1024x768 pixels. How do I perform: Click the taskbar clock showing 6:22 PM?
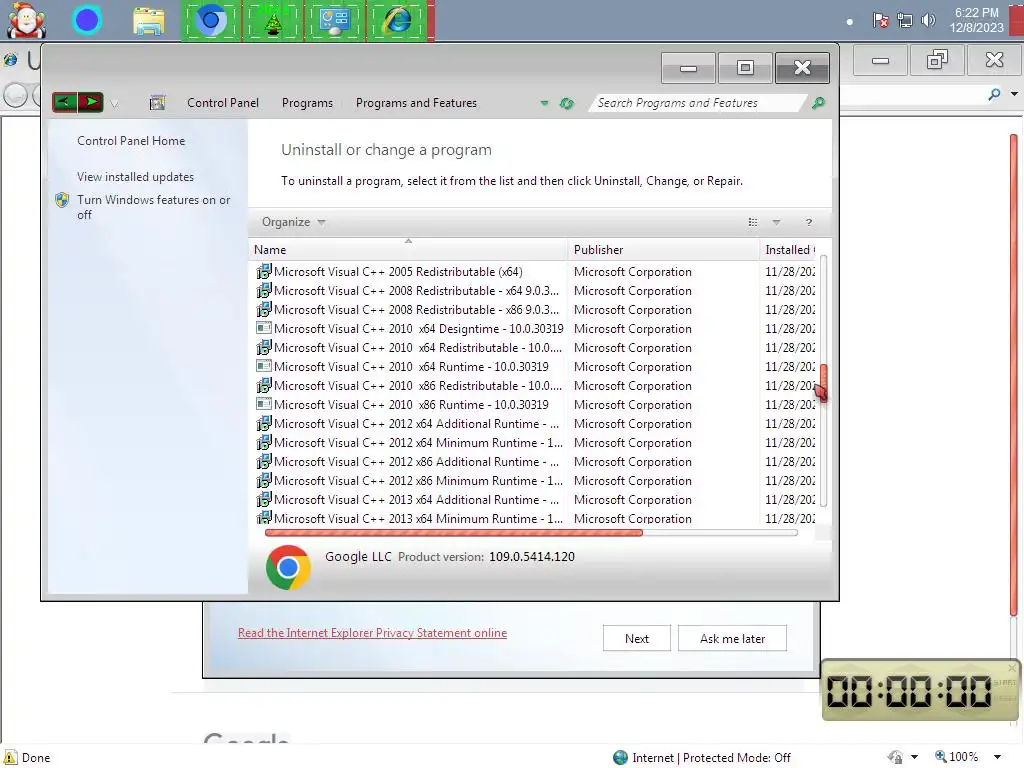pos(976,20)
